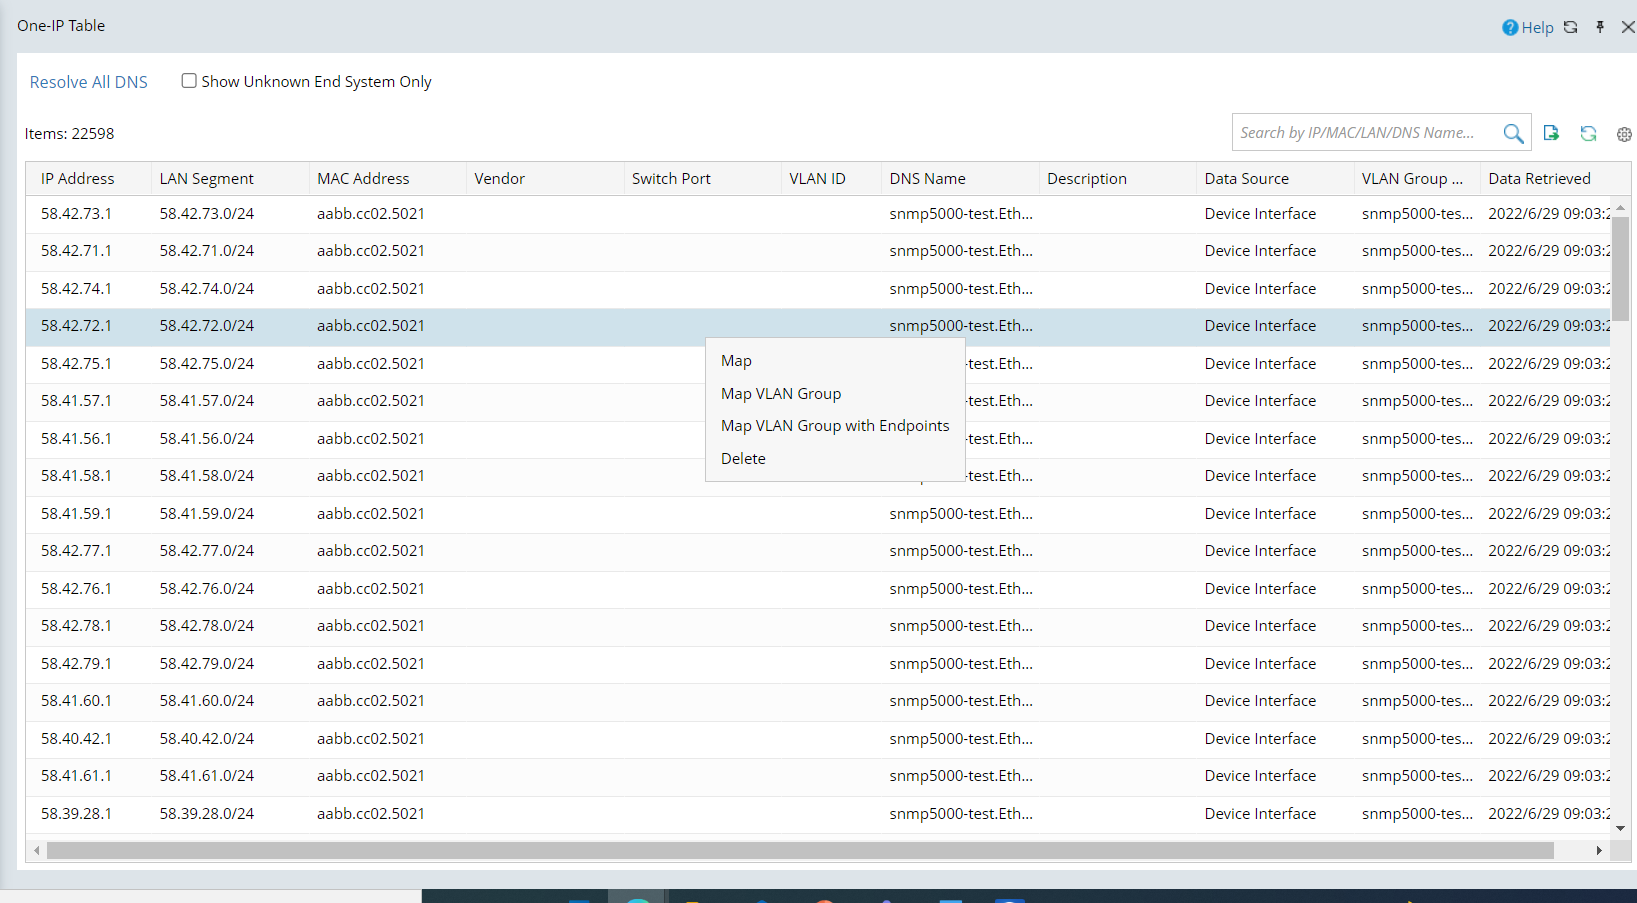Pin the One-IP Table panel
The image size is (1637, 903).
pyautogui.click(x=1600, y=27)
